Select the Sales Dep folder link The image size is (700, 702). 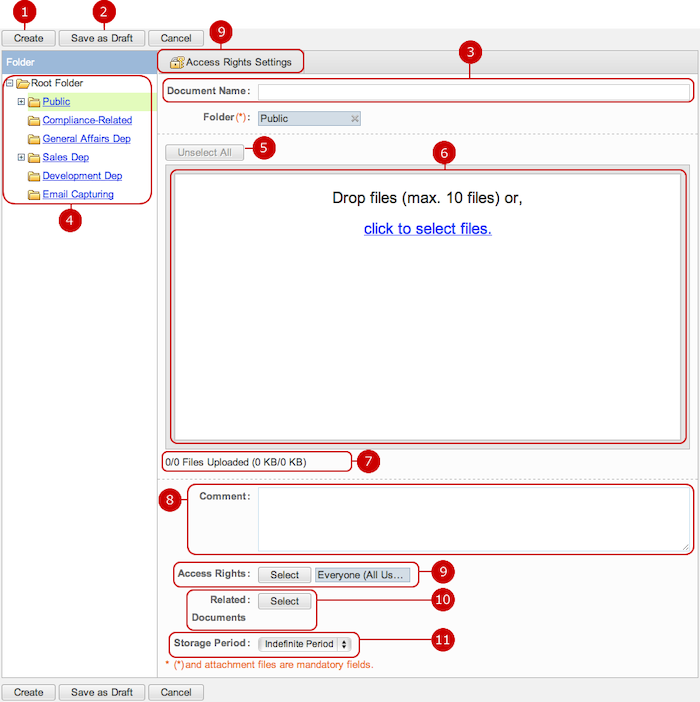click(66, 157)
